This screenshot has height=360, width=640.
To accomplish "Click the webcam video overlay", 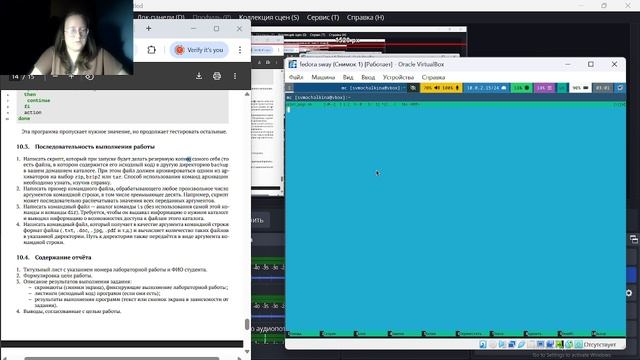I will (67, 38).
